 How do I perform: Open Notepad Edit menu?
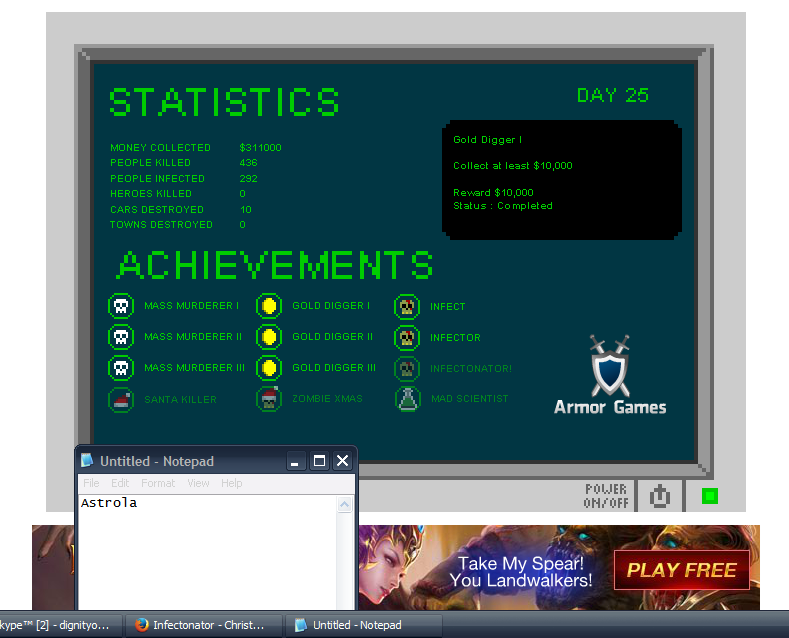point(120,483)
